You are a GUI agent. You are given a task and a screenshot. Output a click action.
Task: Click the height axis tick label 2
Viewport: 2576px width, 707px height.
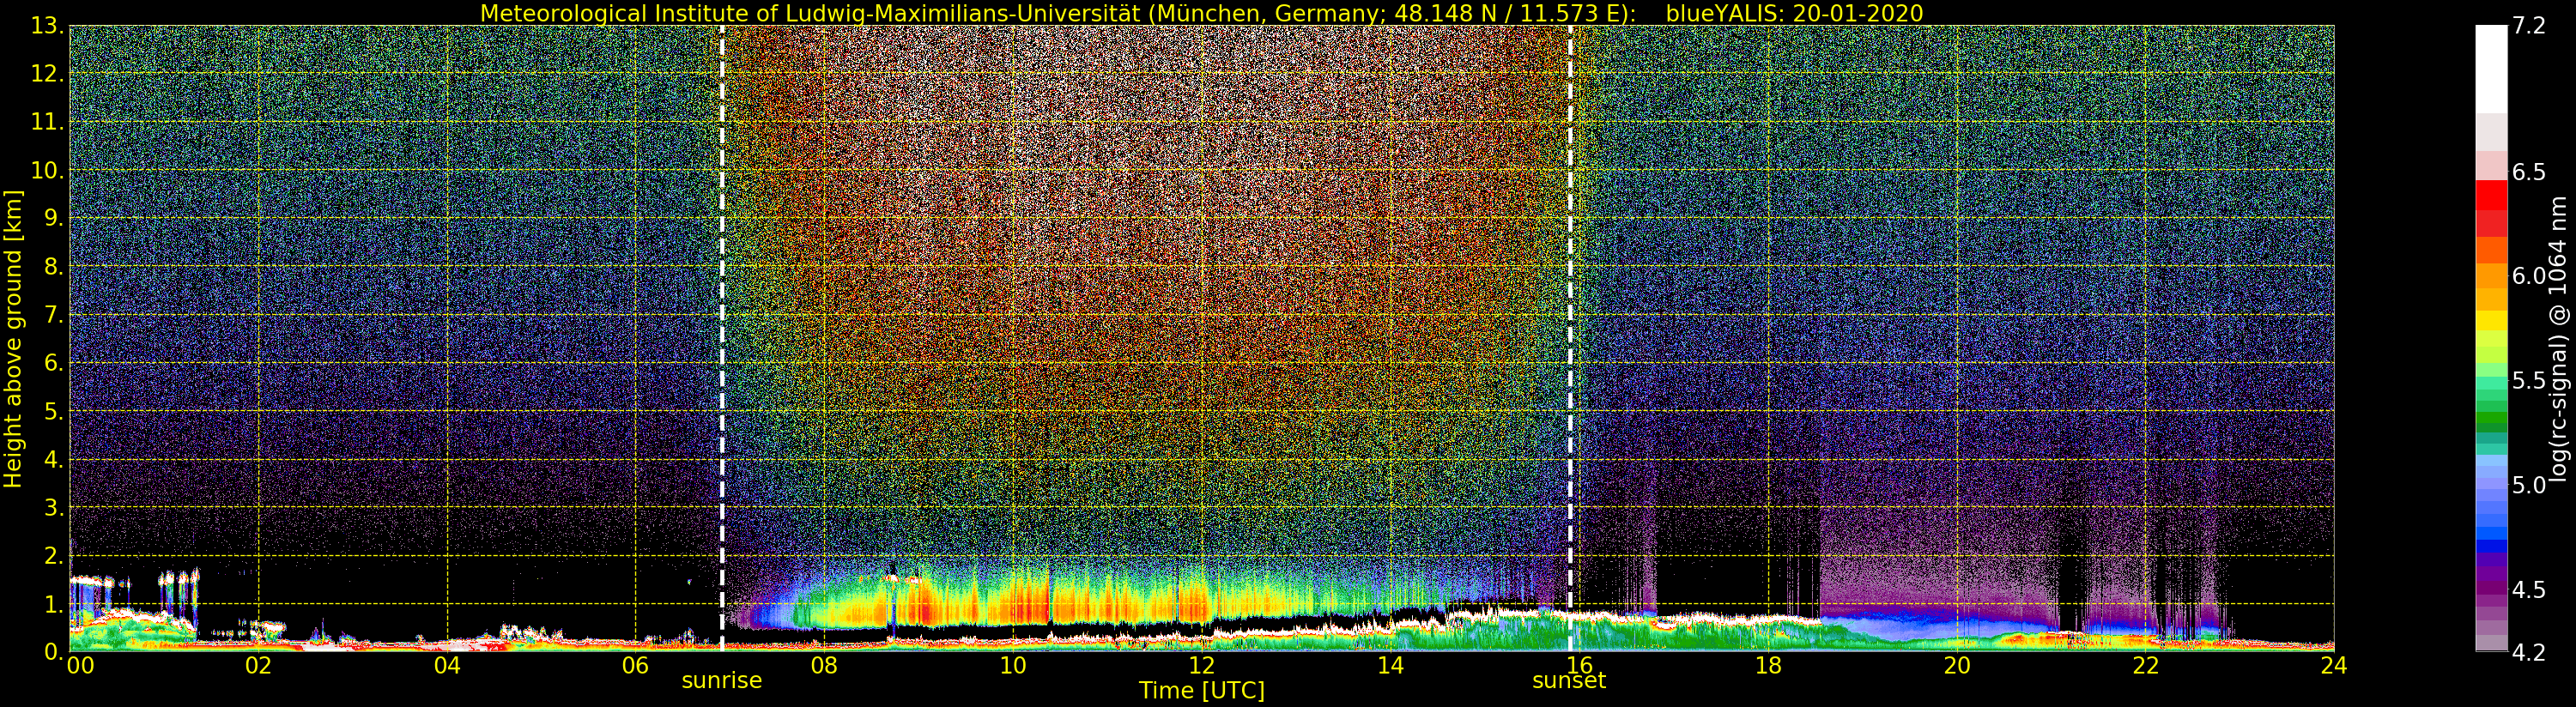54,555
